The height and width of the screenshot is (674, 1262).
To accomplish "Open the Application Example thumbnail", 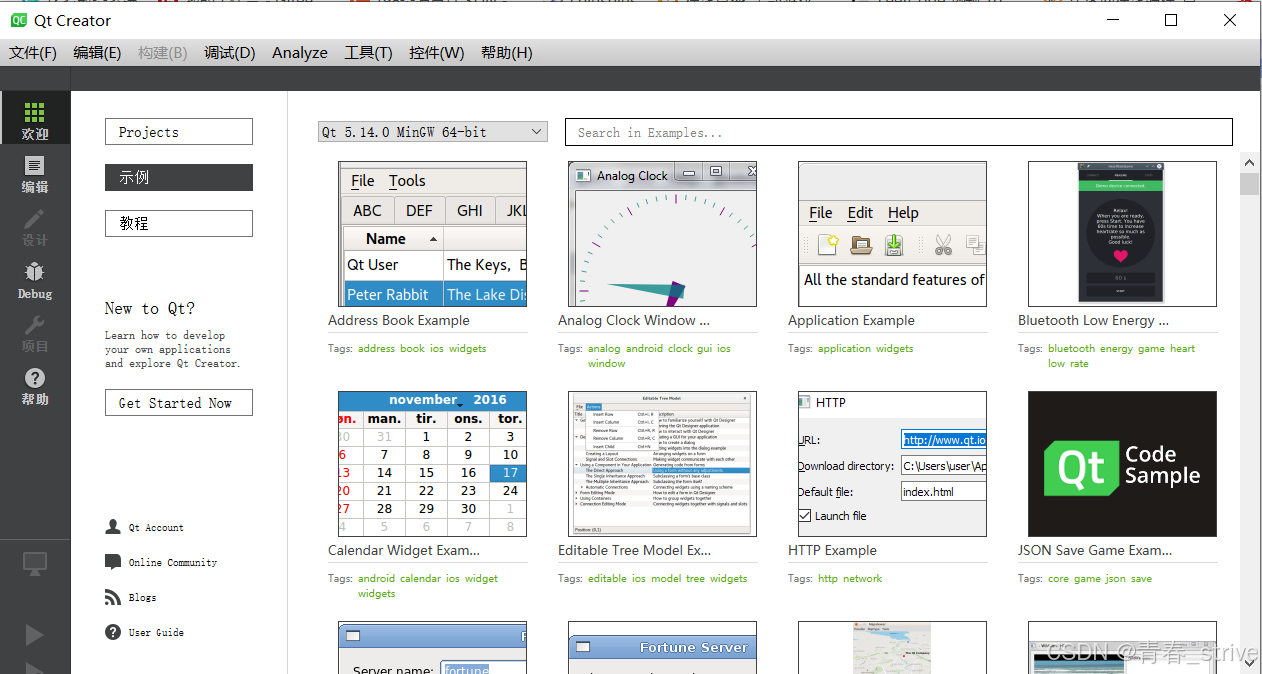I will point(892,234).
